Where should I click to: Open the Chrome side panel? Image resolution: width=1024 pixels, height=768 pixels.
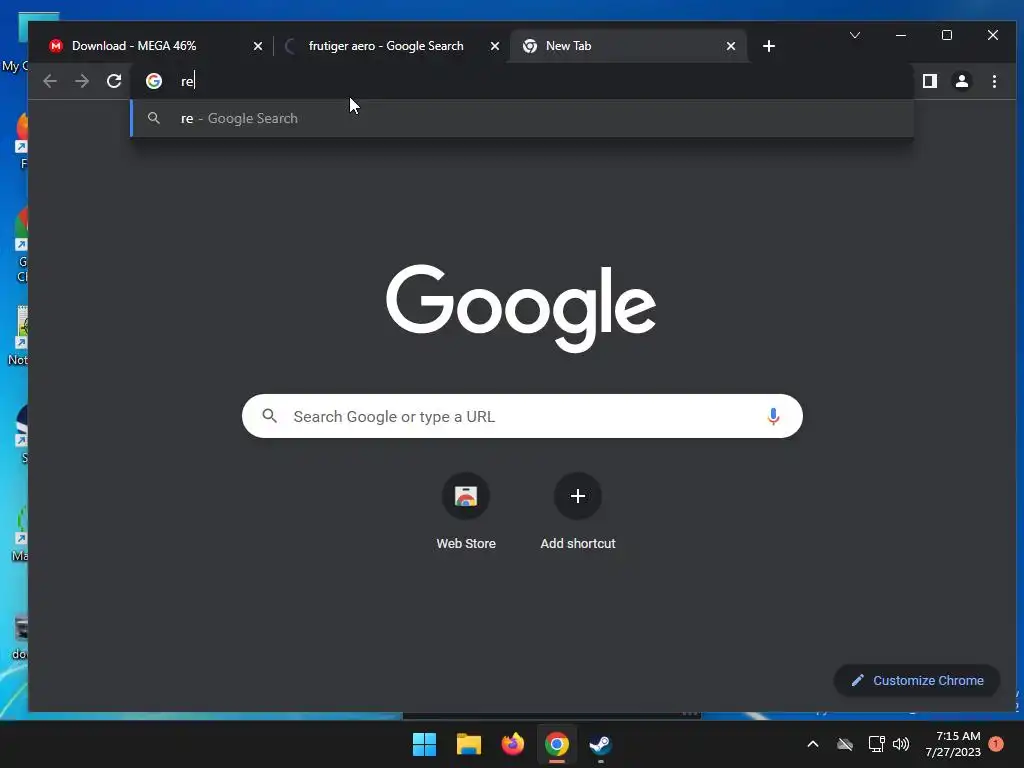coord(930,81)
